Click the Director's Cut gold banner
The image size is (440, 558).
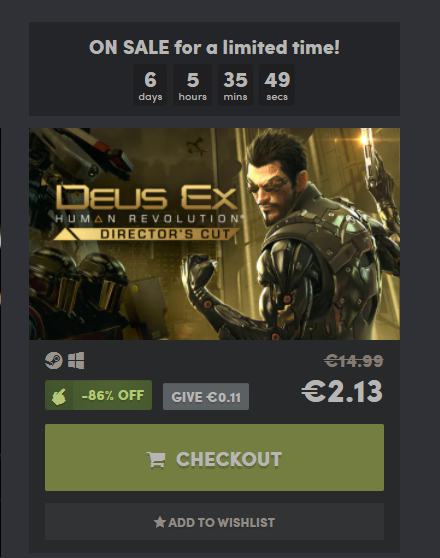pyautogui.click(x=147, y=234)
